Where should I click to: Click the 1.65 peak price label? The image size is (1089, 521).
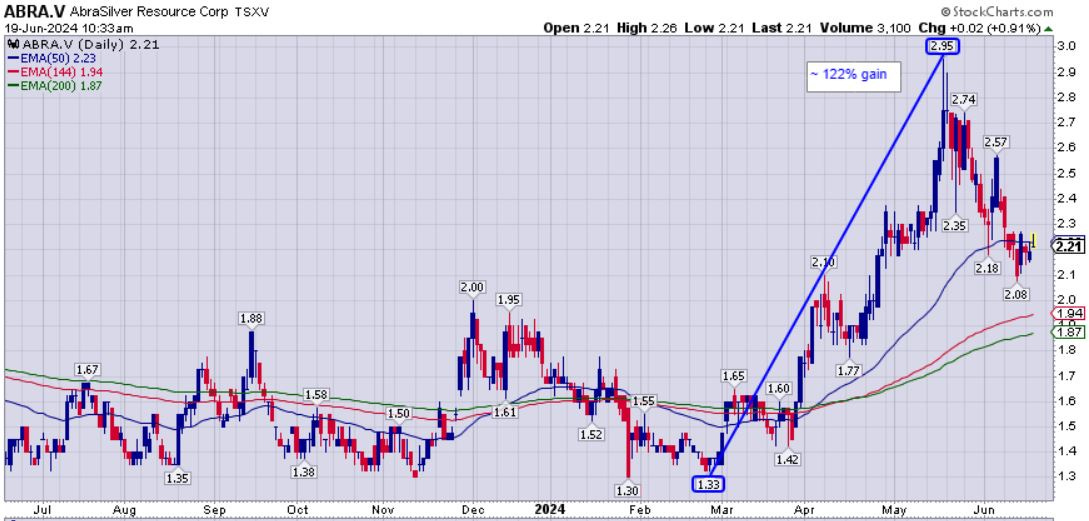tap(733, 376)
